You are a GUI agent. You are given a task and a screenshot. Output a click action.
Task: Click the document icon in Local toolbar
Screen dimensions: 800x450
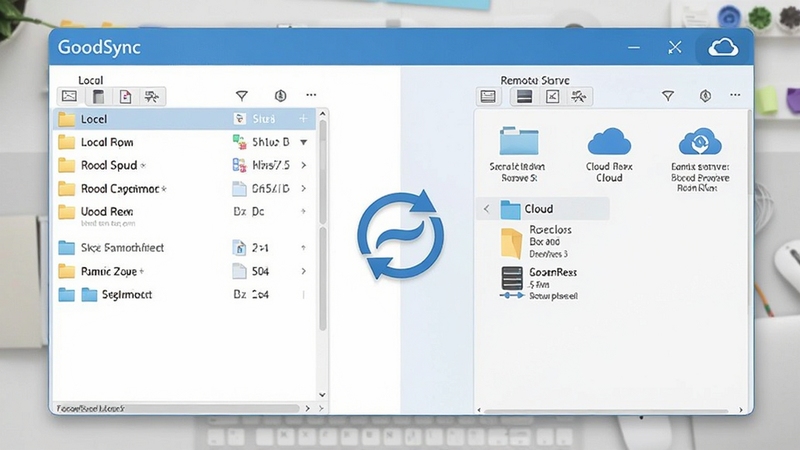126,96
